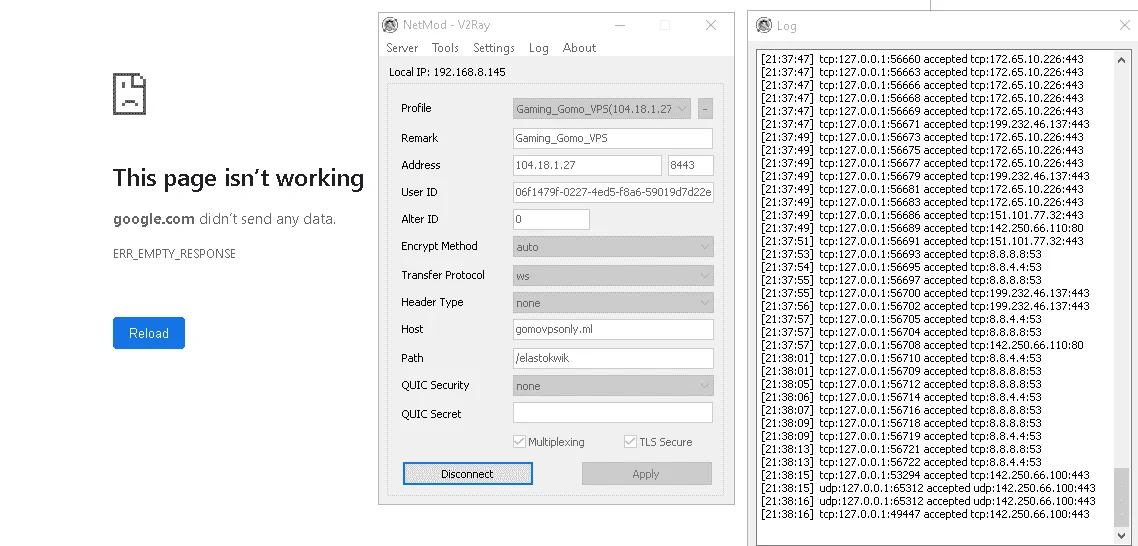Close the NetMod window
Image resolution: width=1138 pixels, height=546 pixels.
click(x=711, y=25)
